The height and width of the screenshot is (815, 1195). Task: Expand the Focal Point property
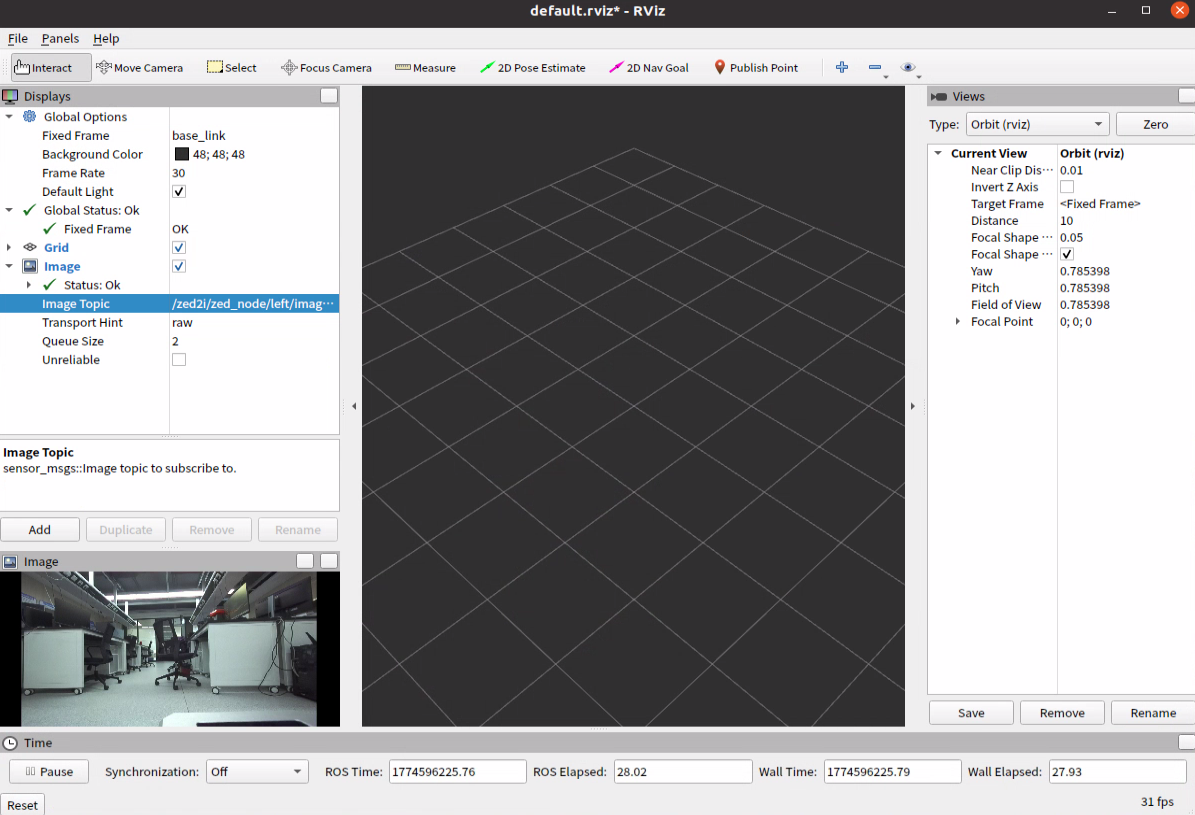958,322
